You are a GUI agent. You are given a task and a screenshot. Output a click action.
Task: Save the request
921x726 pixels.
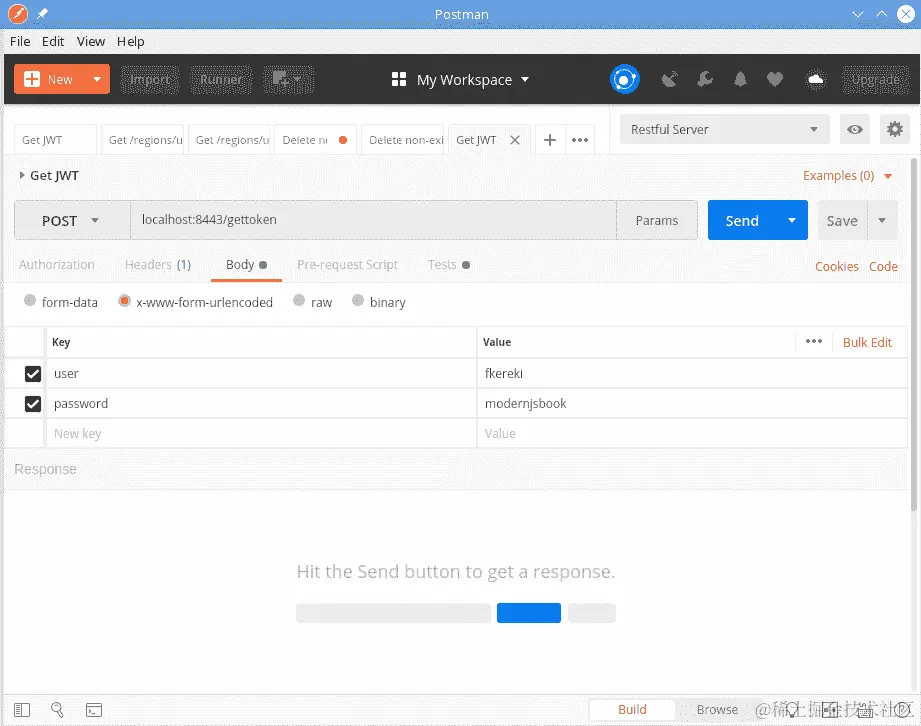tap(842, 220)
